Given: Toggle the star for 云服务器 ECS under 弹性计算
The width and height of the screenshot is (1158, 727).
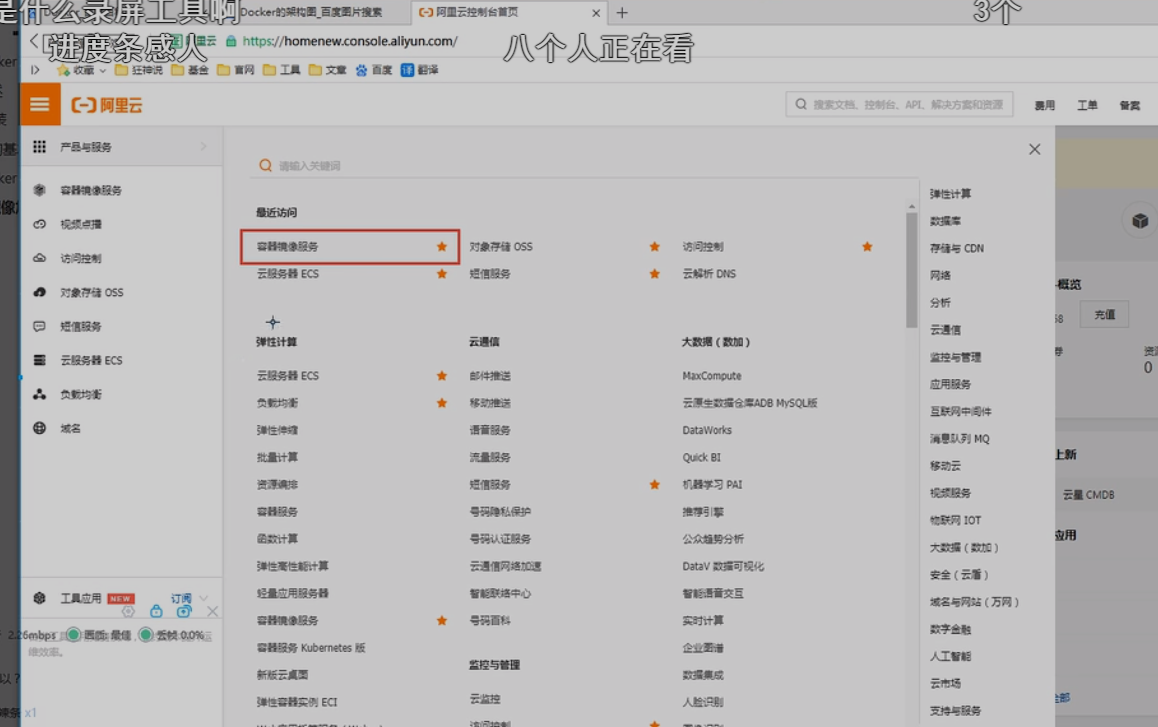Looking at the screenshot, I should (442, 376).
